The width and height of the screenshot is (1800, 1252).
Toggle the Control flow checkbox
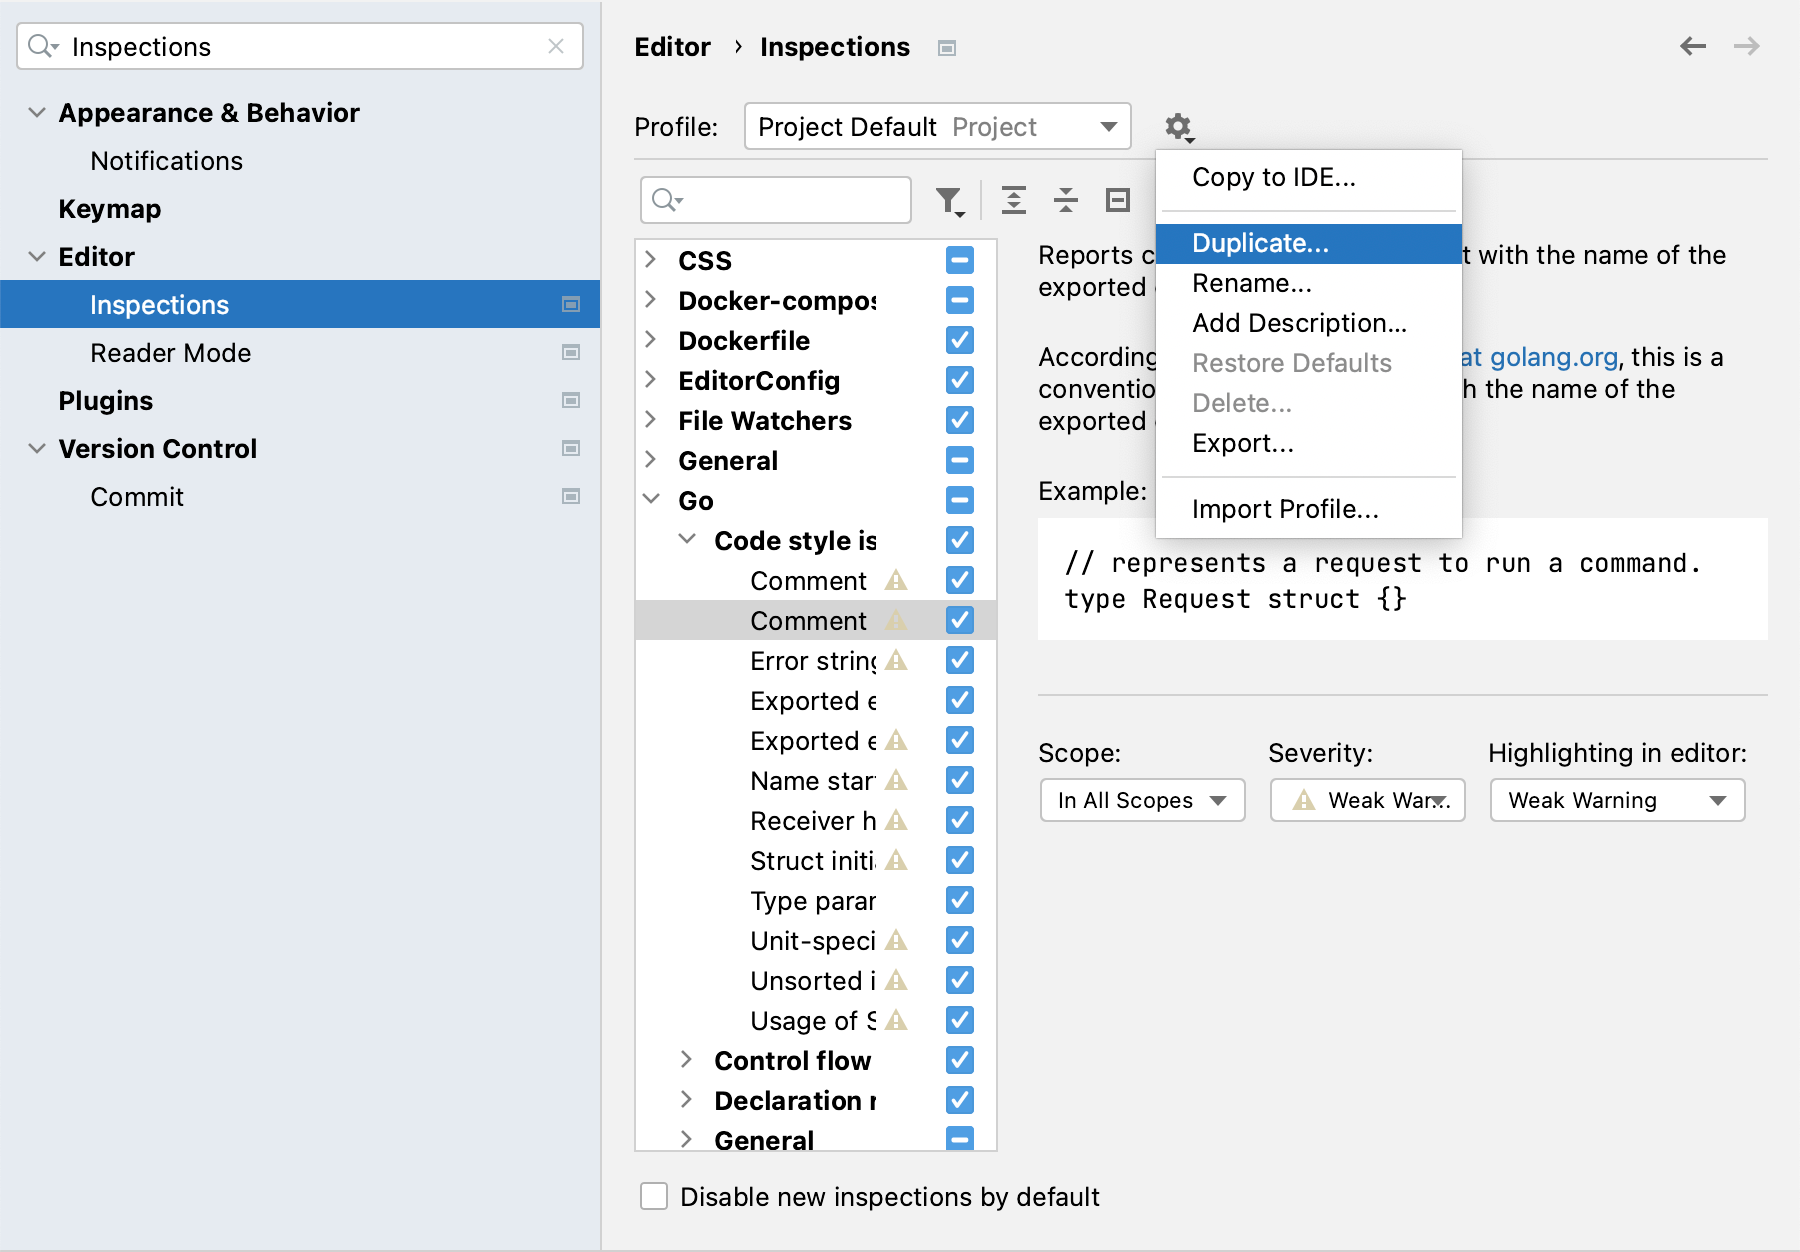click(x=960, y=1060)
